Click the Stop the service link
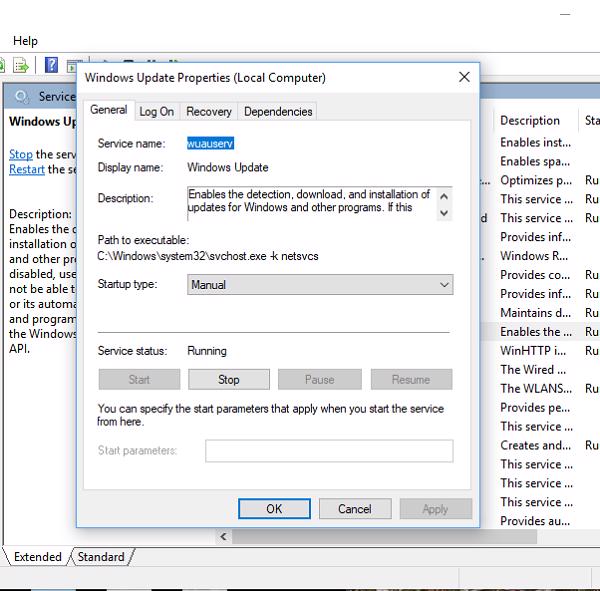The height and width of the screenshot is (591, 600). [x=21, y=154]
